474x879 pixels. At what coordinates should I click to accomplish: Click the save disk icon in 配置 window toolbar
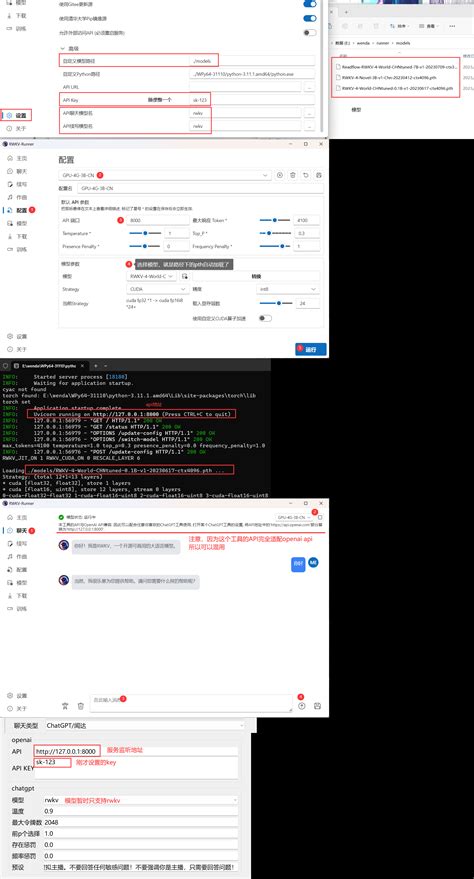tap(319, 175)
